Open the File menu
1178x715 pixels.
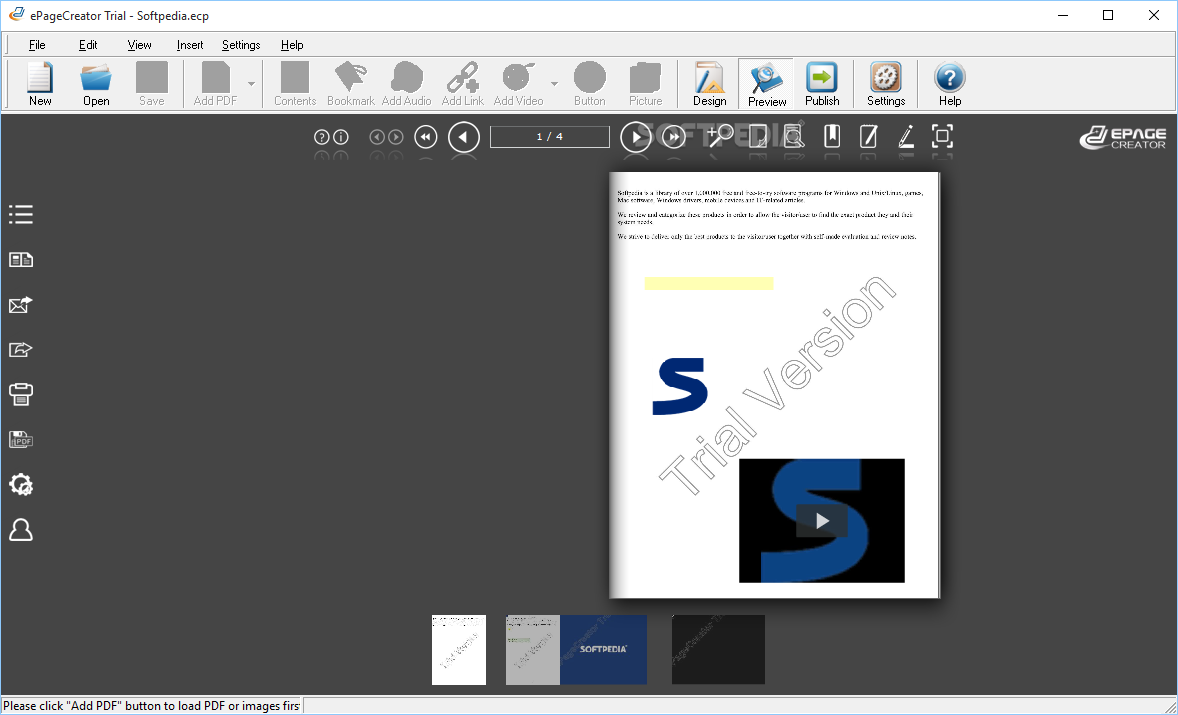pos(37,45)
